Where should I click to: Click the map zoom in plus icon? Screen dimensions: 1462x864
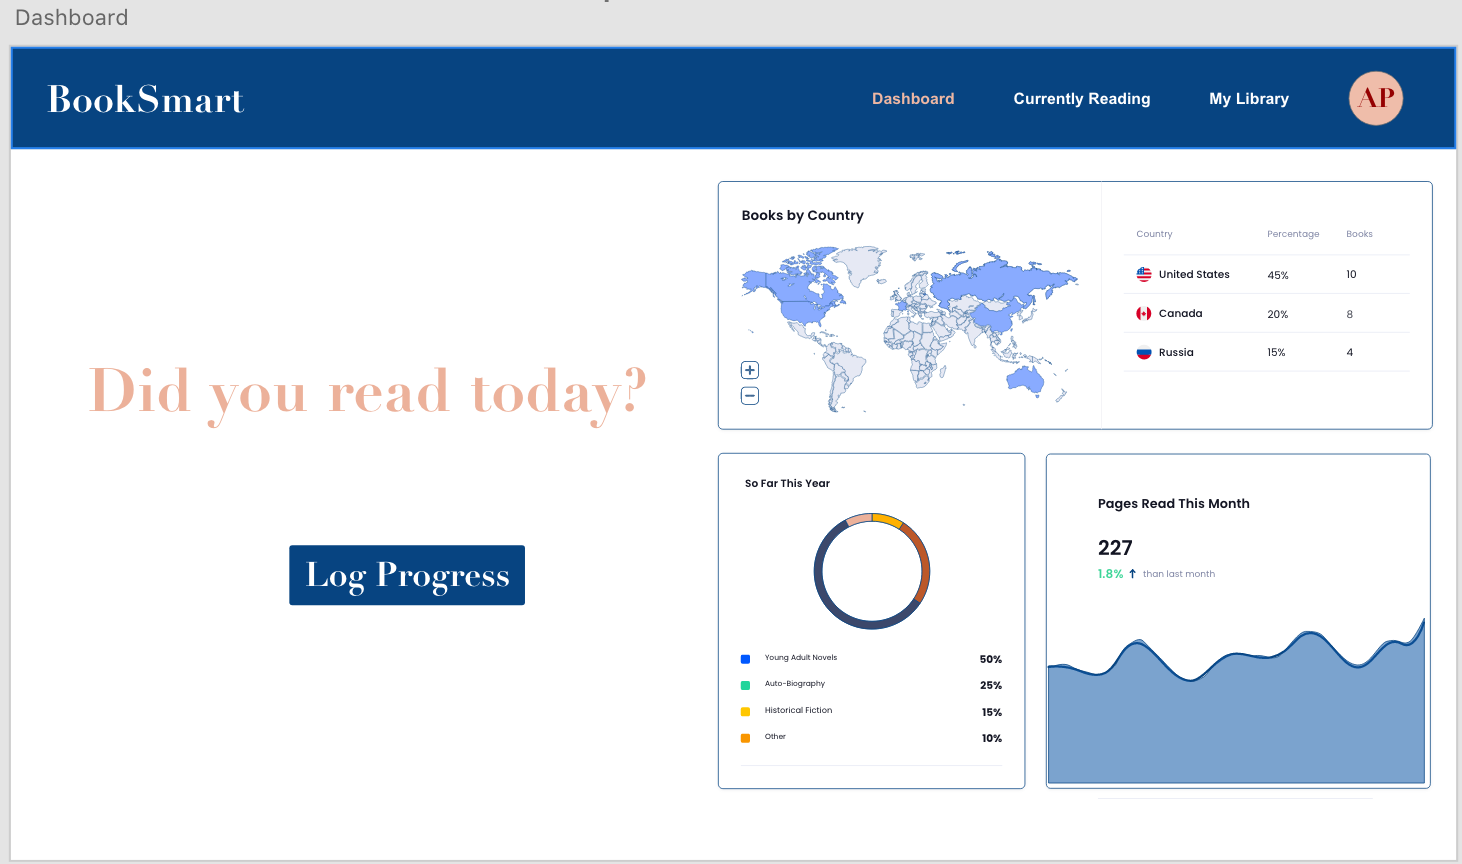750,370
